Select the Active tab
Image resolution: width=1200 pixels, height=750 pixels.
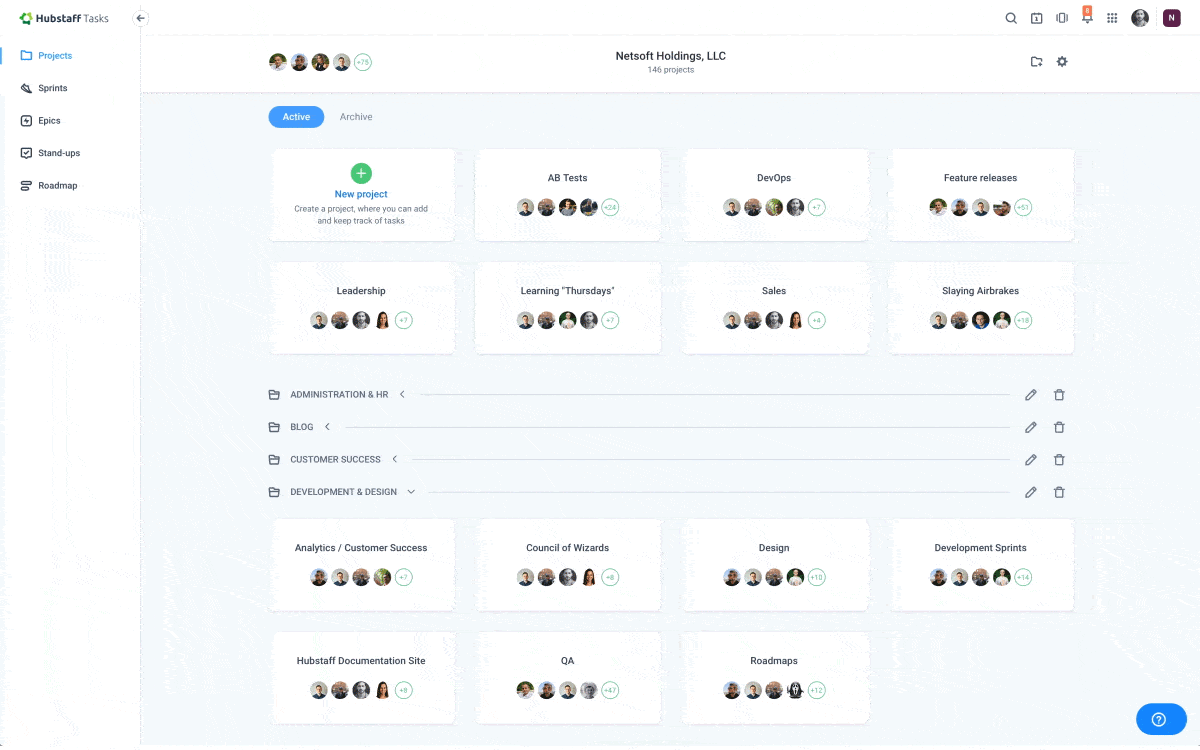(x=296, y=117)
